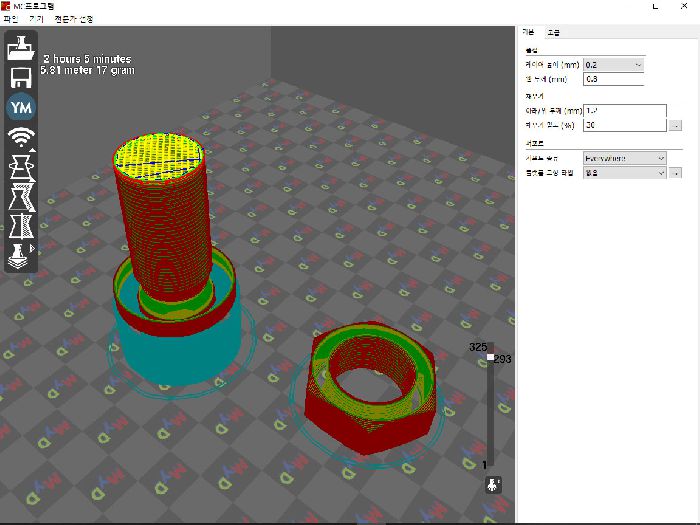Screen dimensions: 700x525
Task: Click the Wi-Fi connection icon
Action: tap(22, 137)
